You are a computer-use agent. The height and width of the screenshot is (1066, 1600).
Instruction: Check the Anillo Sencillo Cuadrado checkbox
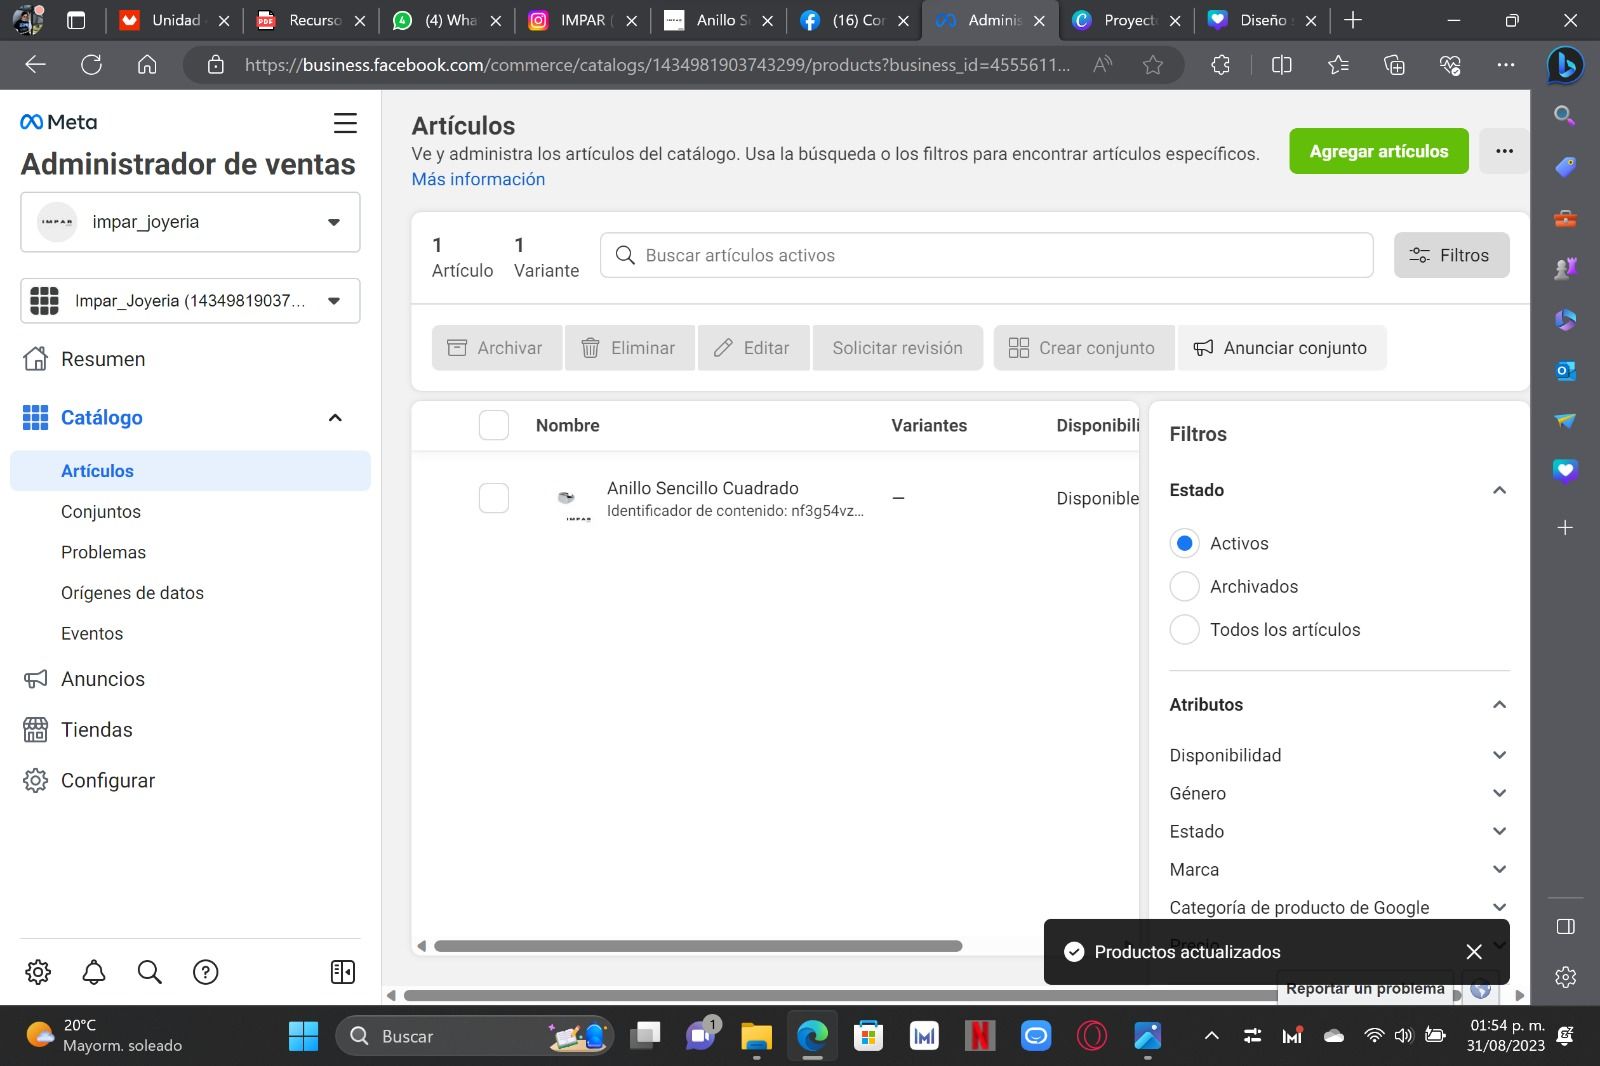(x=494, y=498)
